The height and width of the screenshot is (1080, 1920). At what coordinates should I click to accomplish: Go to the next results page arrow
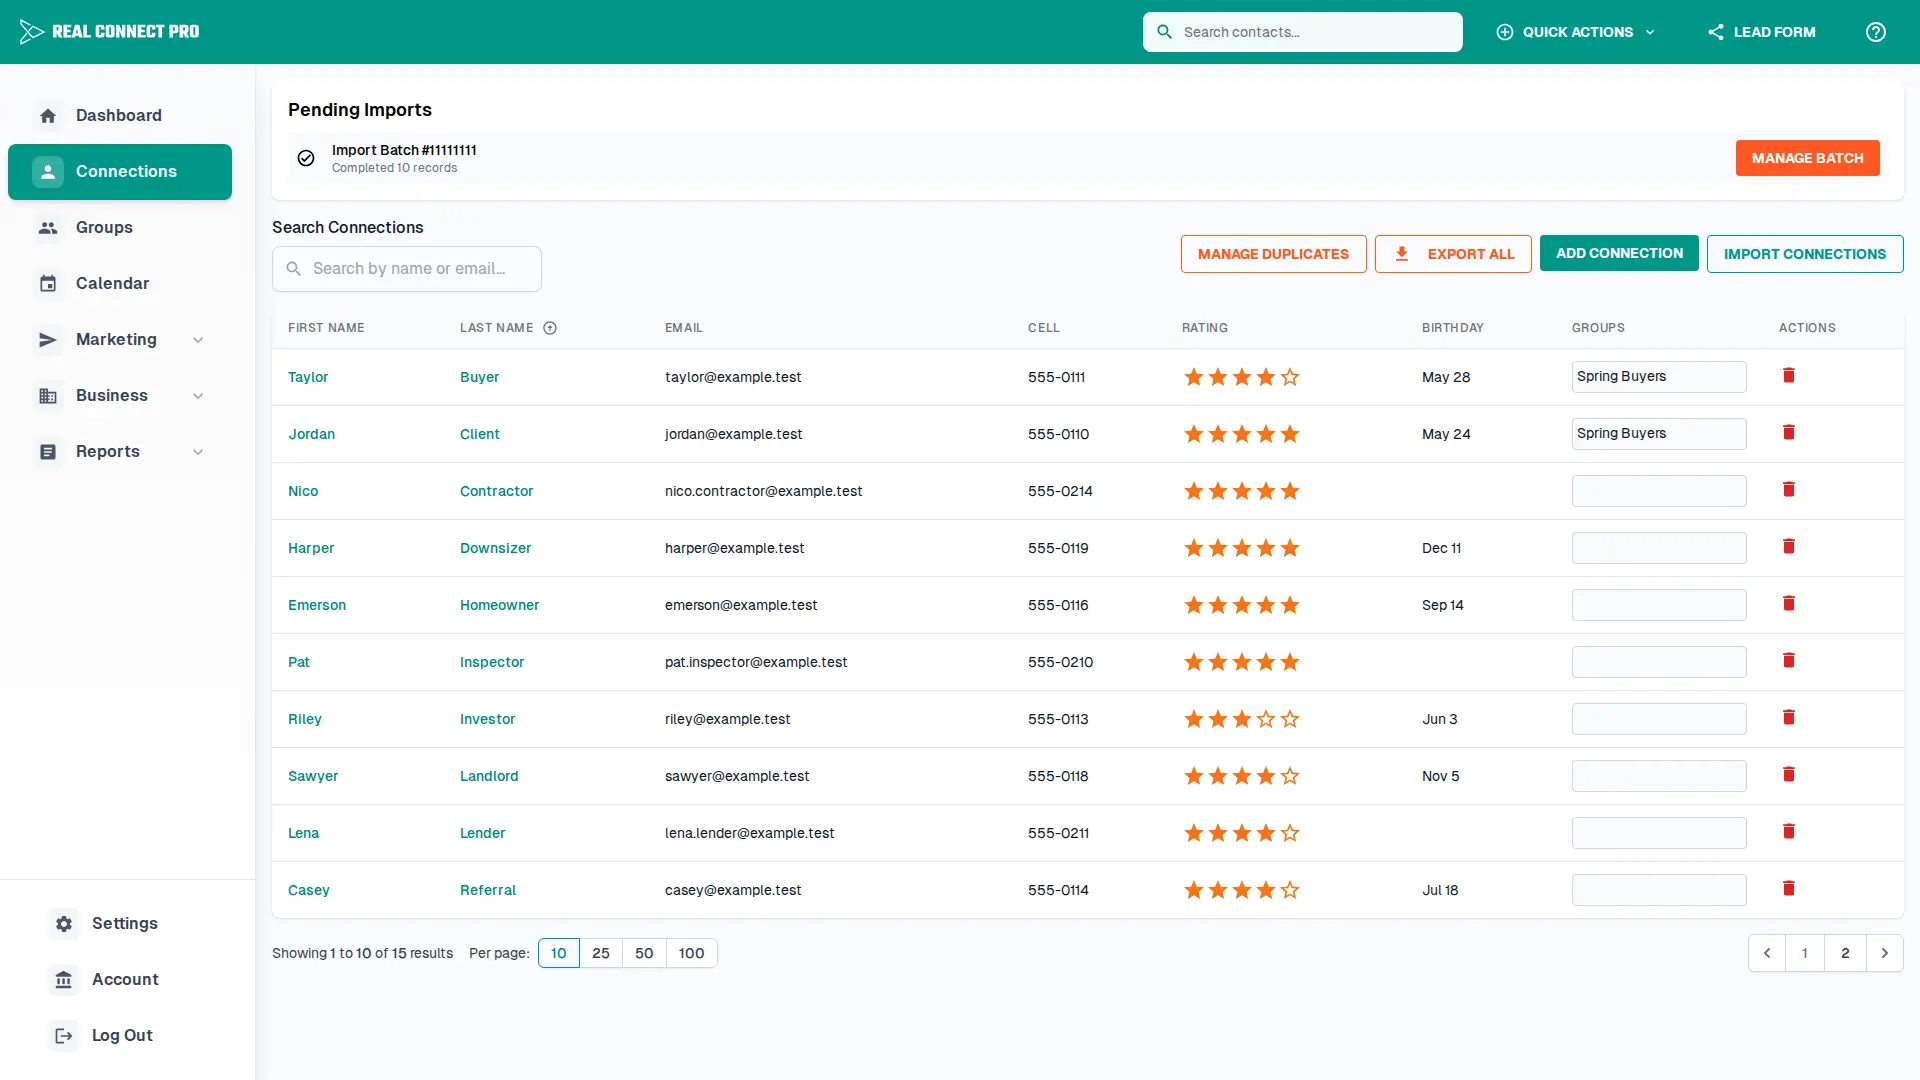(x=1885, y=953)
